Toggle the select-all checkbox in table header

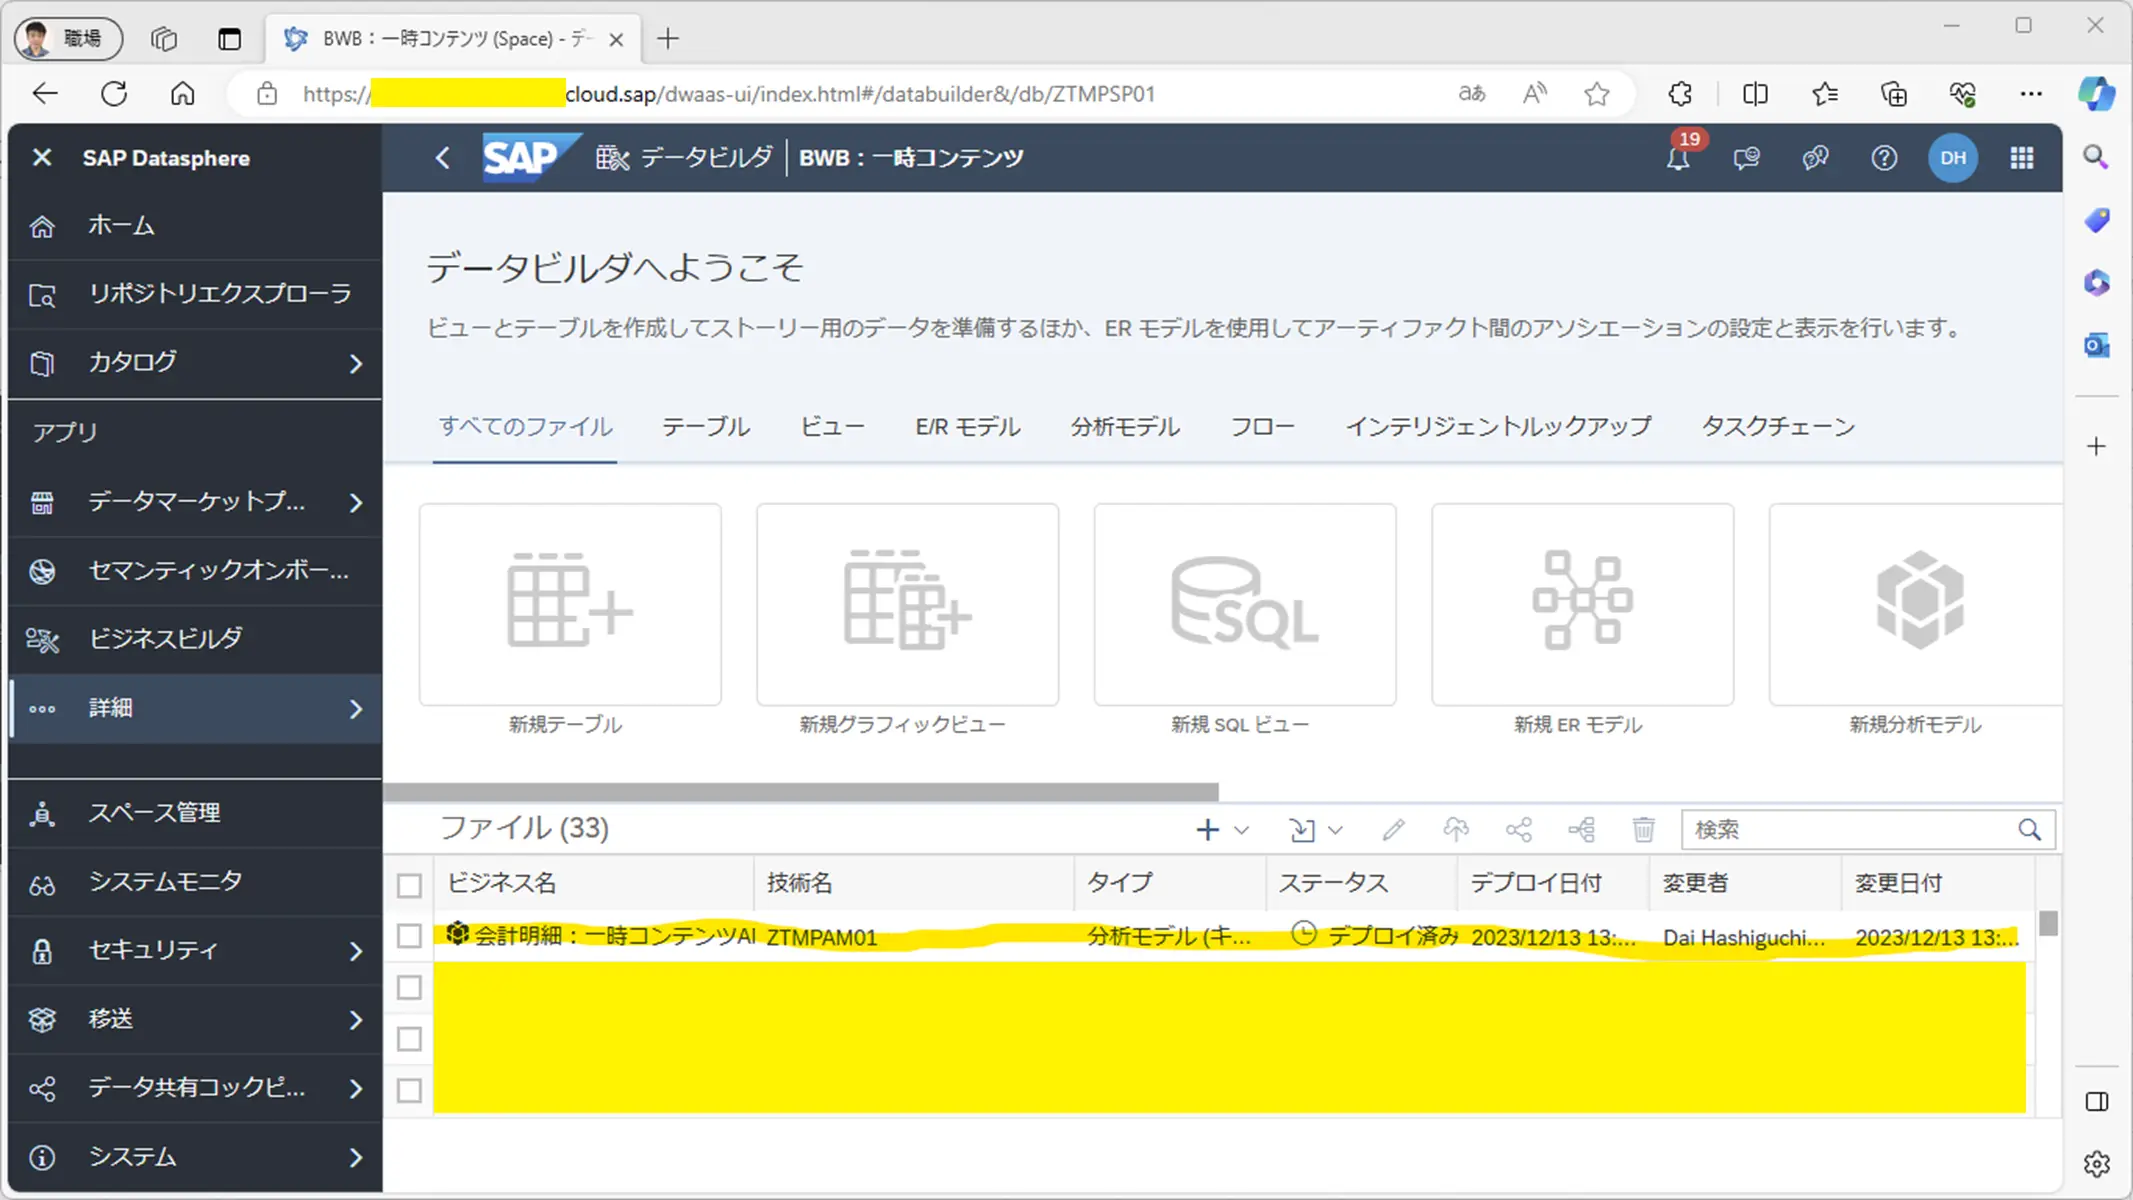point(409,885)
